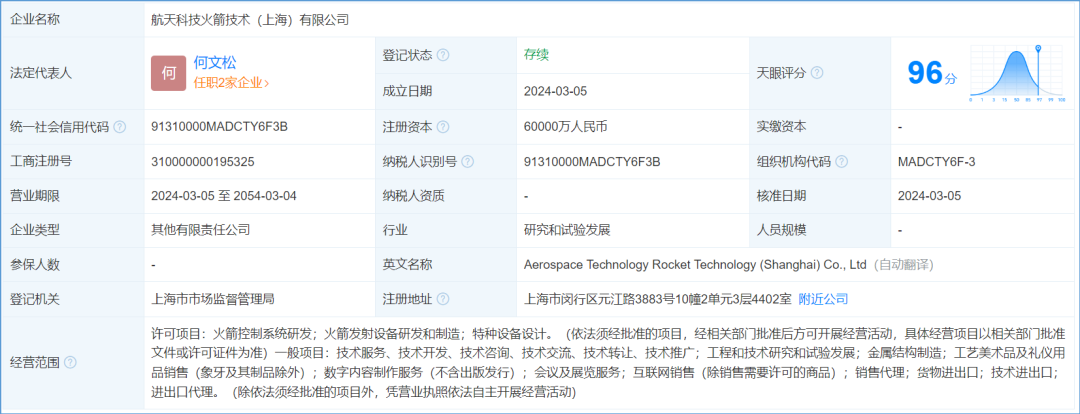1080x414 pixels.
Task: Click help icon next to 注册资本
Action: pos(443,127)
